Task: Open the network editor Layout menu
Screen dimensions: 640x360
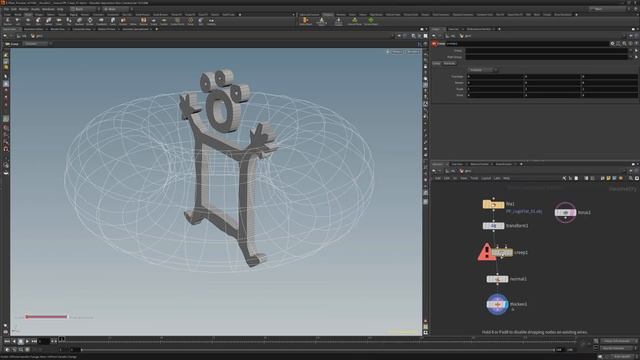Action: [x=486, y=178]
